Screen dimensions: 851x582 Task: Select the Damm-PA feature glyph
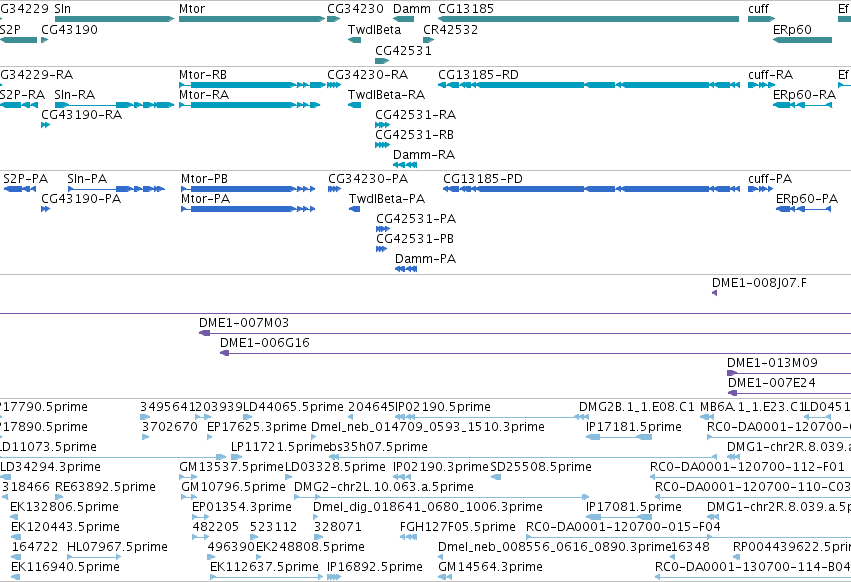click(x=406, y=269)
